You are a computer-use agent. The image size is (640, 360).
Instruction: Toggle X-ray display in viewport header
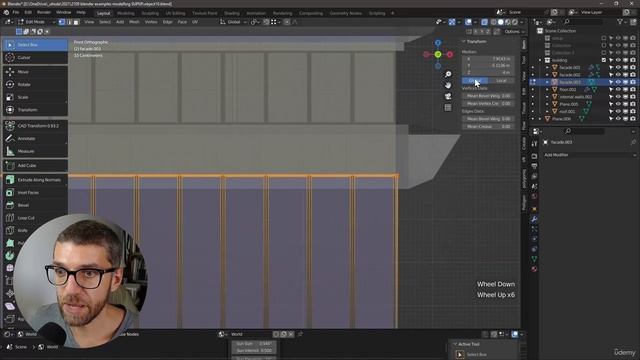pyautogui.click(x=484, y=22)
